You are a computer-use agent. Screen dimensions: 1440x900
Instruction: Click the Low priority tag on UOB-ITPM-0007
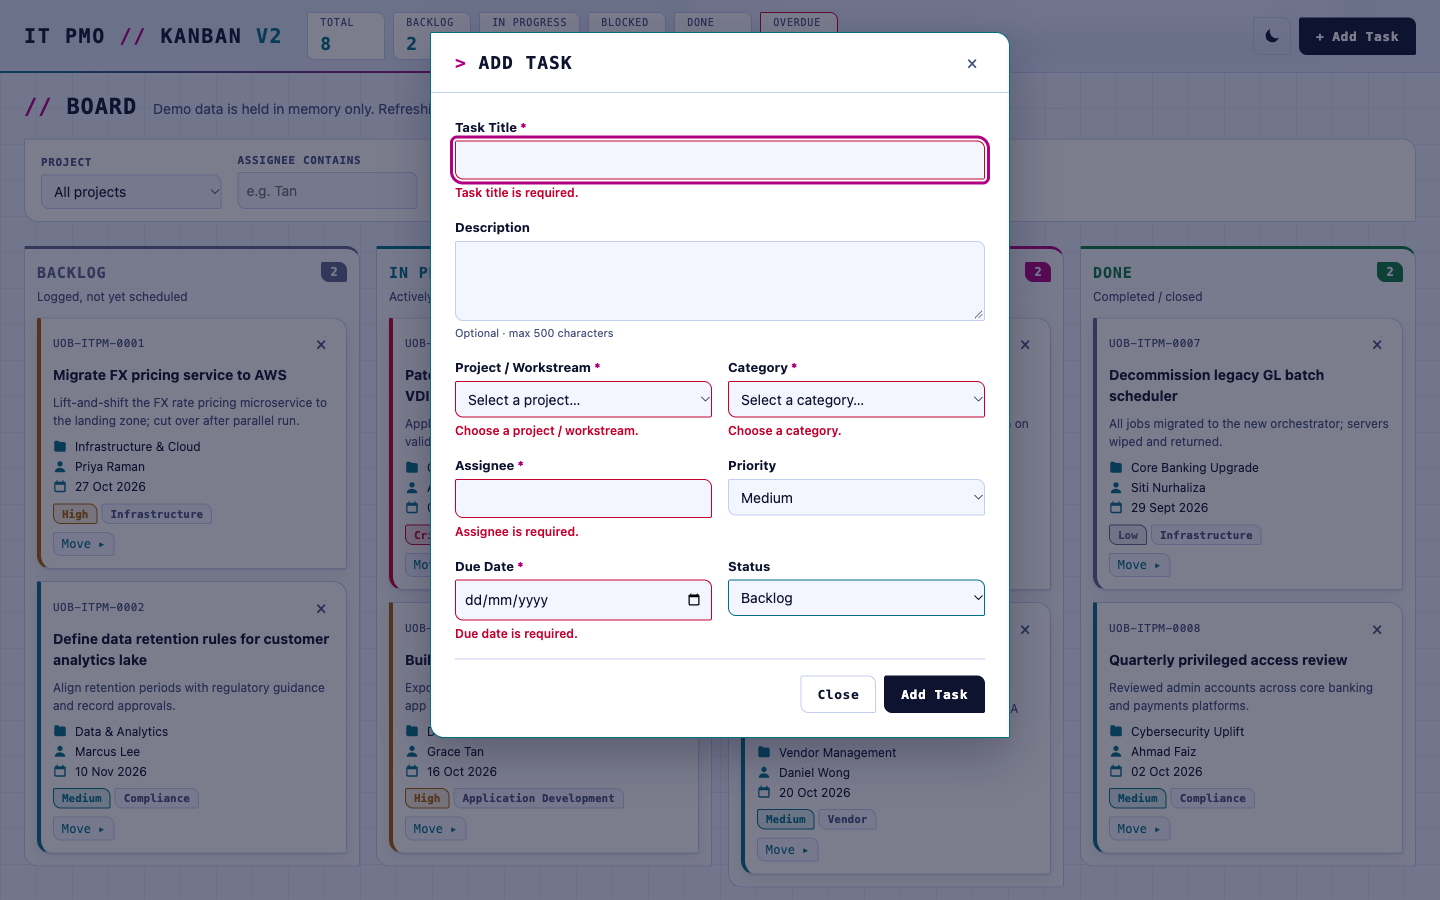[x=1128, y=535]
